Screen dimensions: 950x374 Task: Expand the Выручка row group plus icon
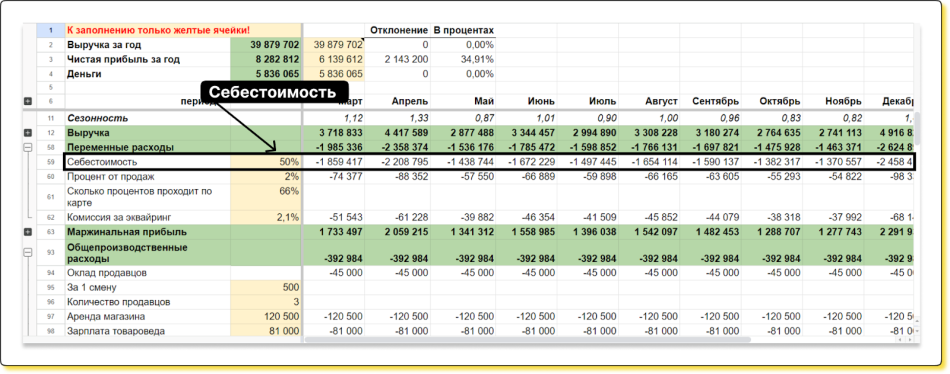[x=28, y=133]
